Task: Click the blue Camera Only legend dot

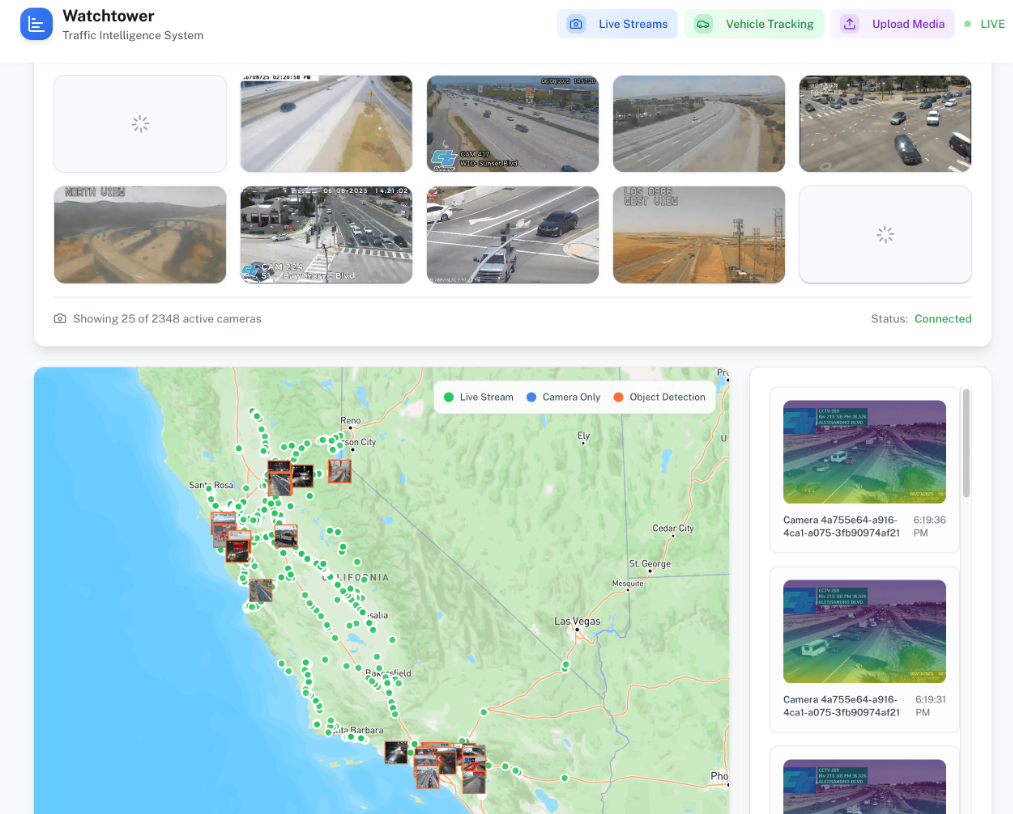Action: pyautogui.click(x=531, y=397)
